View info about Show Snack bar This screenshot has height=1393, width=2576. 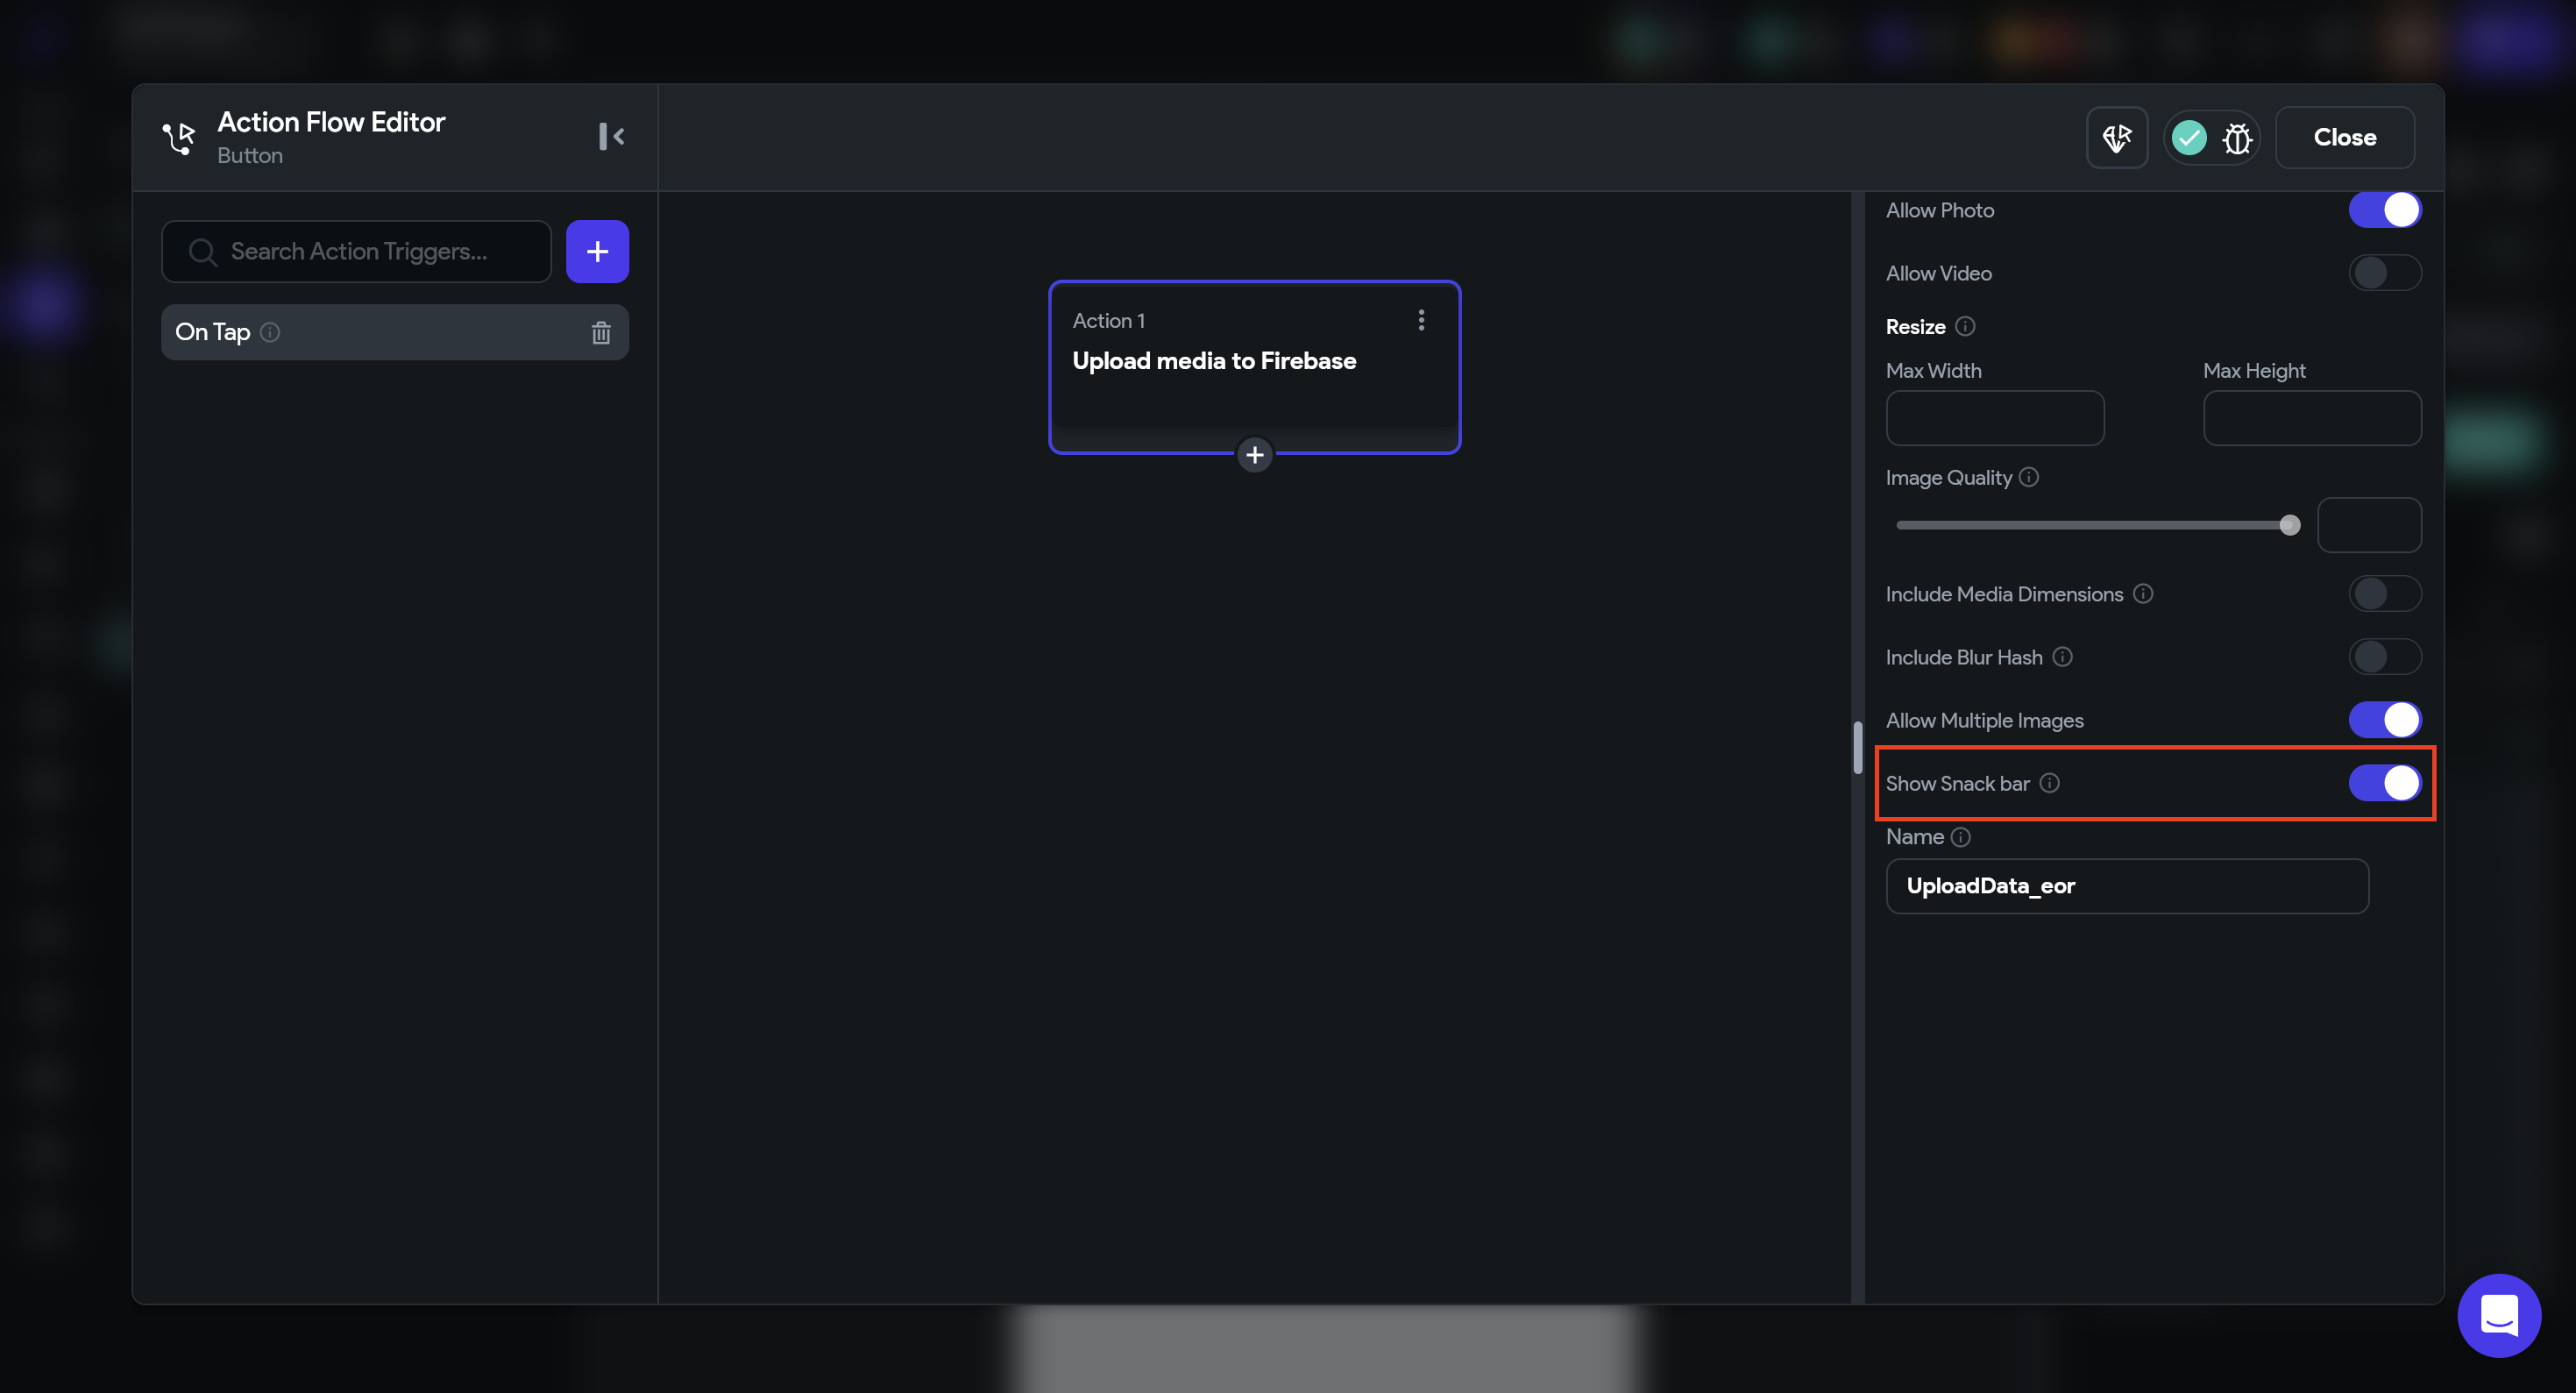click(x=2049, y=783)
